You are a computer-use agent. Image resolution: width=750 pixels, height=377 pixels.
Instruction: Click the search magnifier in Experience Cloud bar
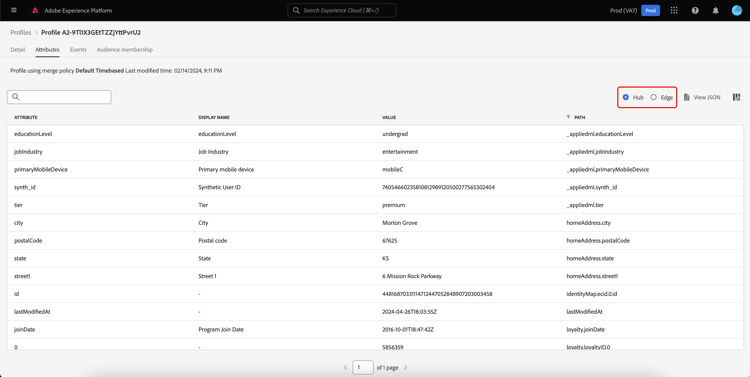[296, 10]
